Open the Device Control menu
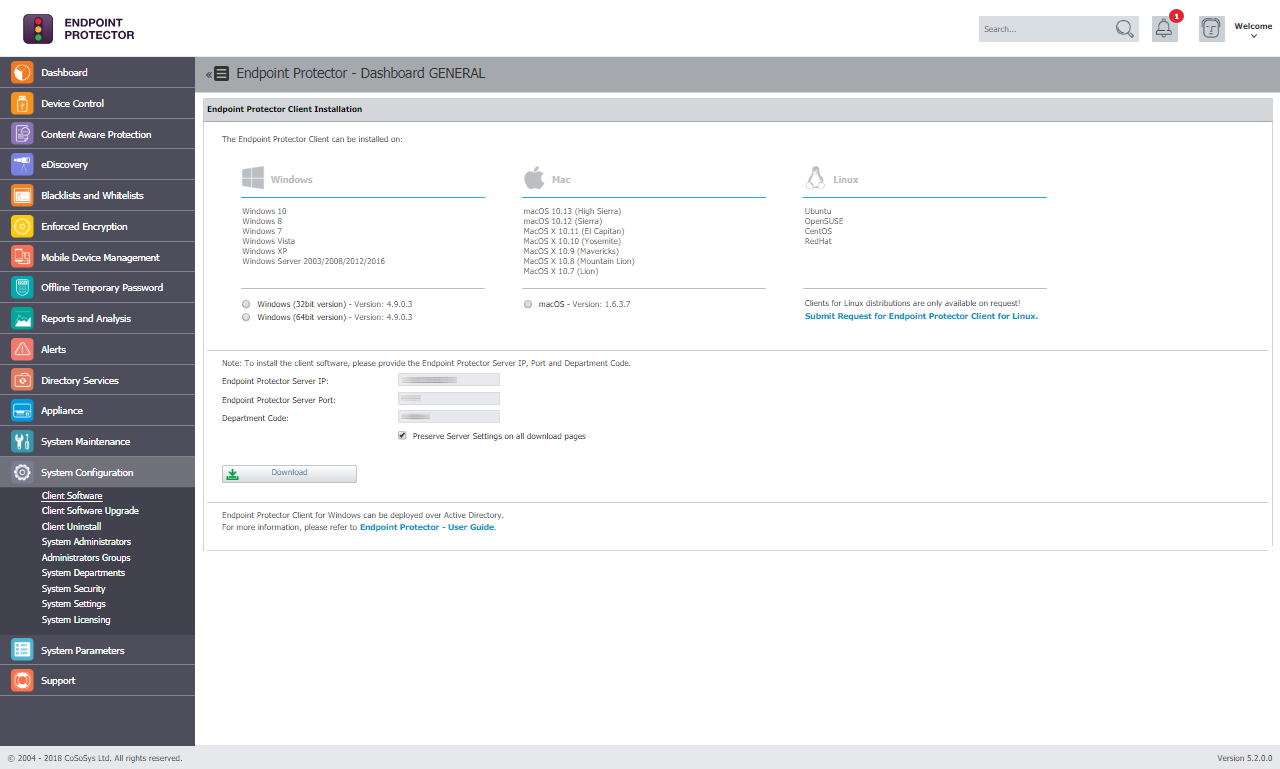 click(x=97, y=103)
